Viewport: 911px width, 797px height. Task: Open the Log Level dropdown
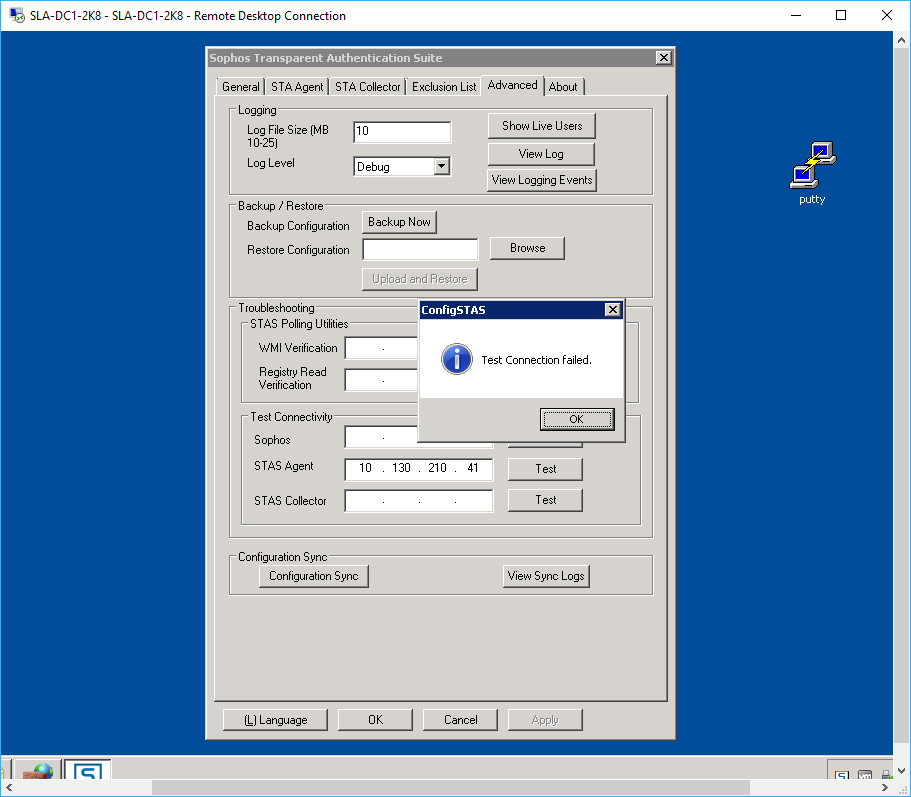pyautogui.click(x=442, y=167)
